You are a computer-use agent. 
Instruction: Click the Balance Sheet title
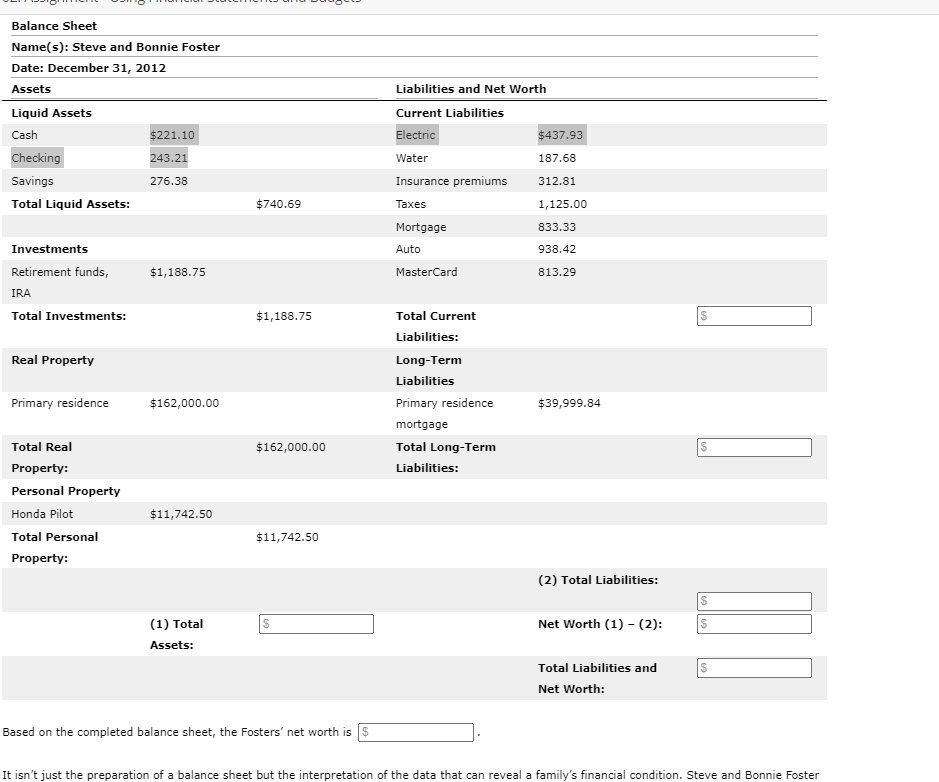pos(54,26)
